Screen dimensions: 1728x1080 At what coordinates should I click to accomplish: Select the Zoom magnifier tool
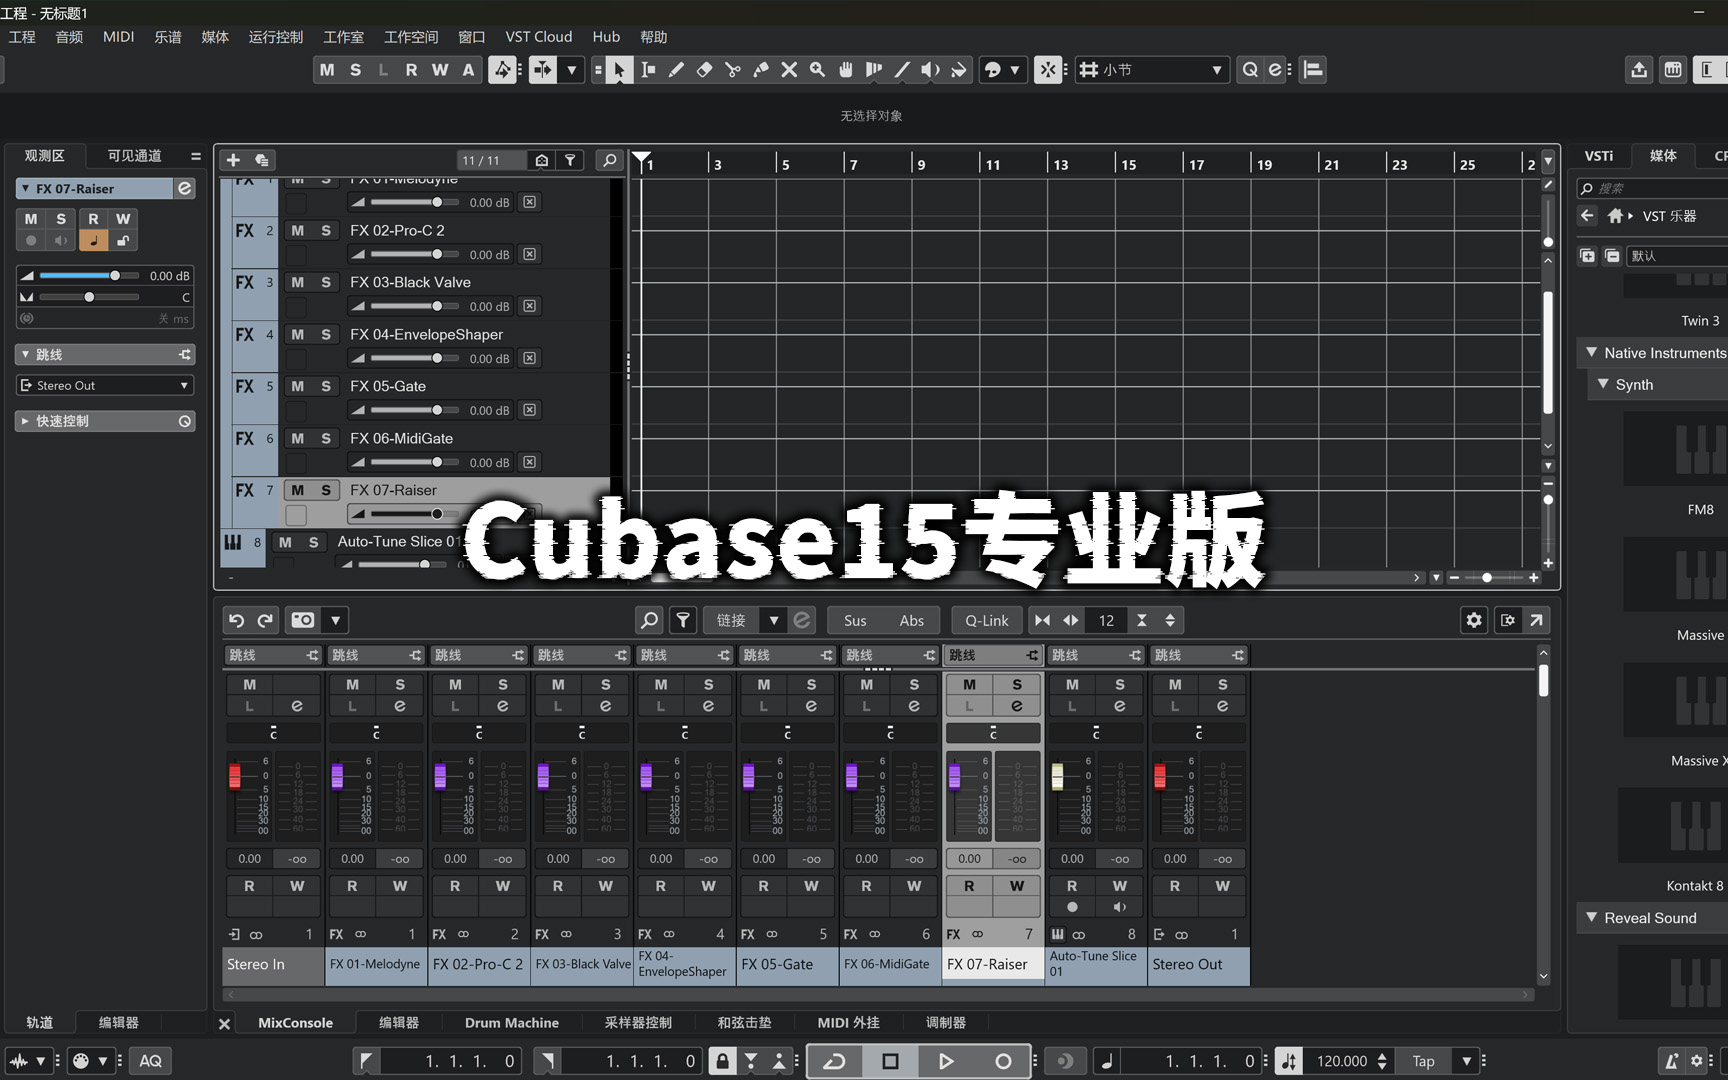[x=817, y=69]
